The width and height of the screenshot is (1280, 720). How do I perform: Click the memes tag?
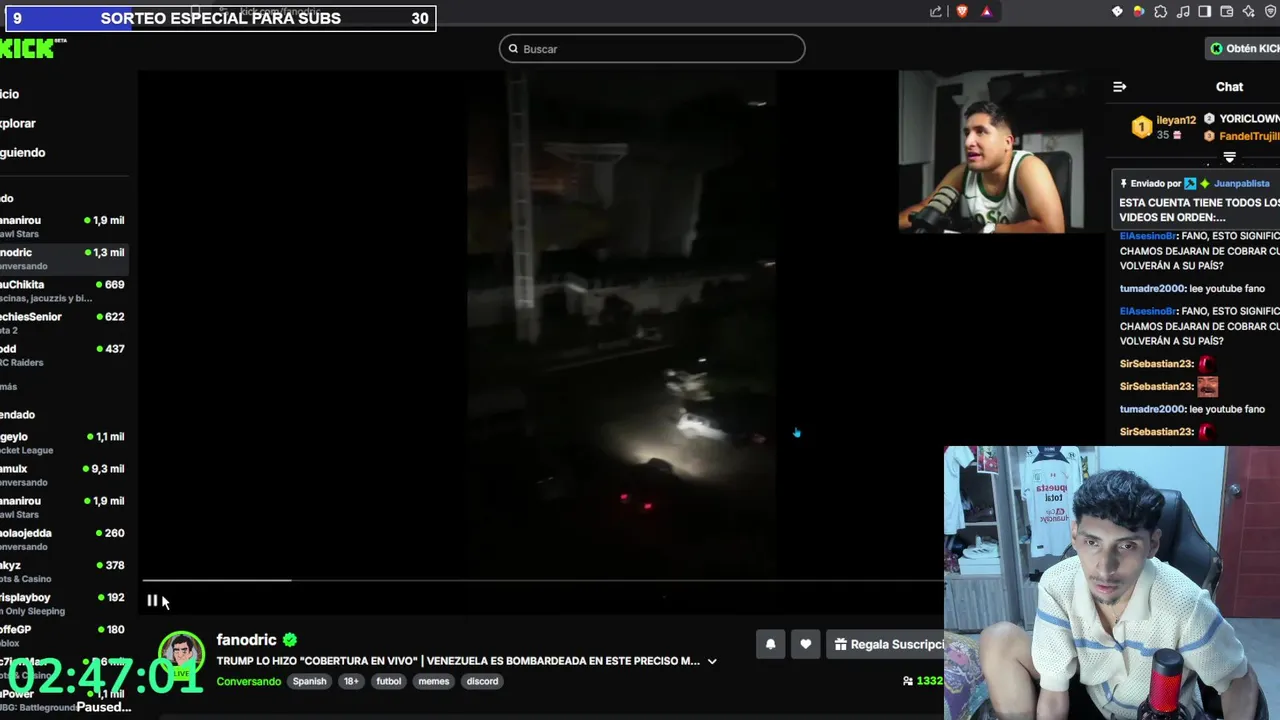pyautogui.click(x=433, y=681)
